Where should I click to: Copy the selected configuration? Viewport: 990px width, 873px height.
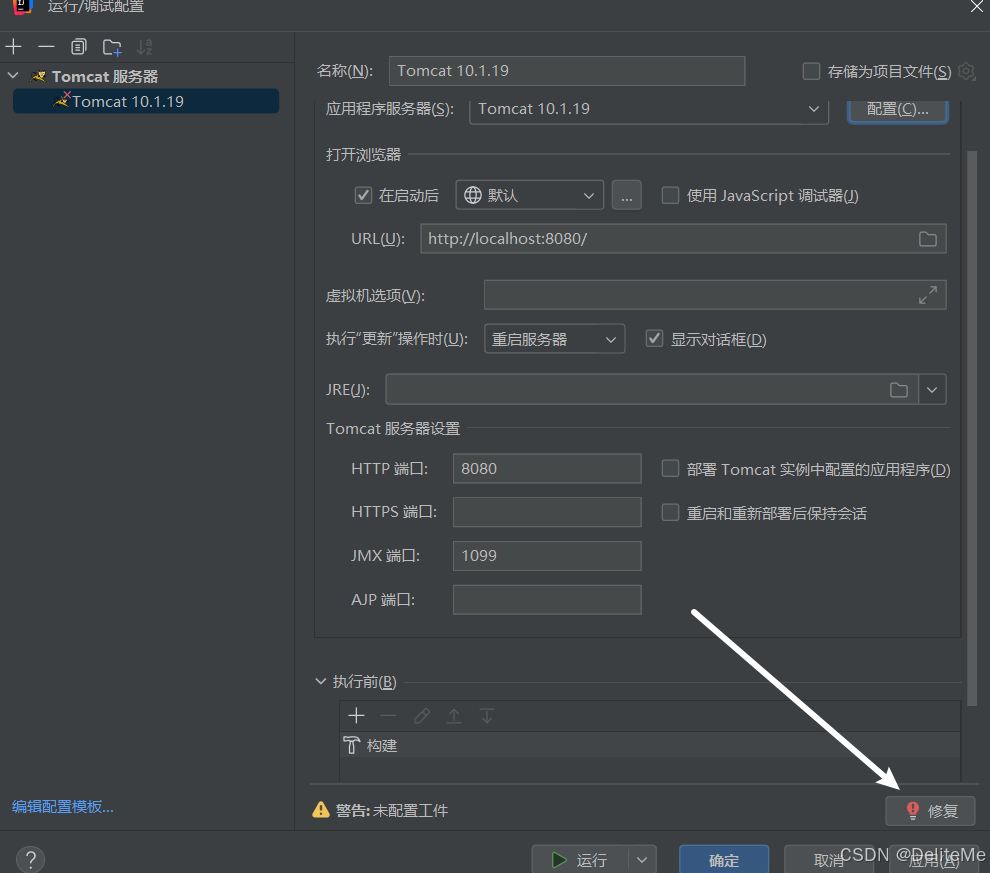(78, 47)
